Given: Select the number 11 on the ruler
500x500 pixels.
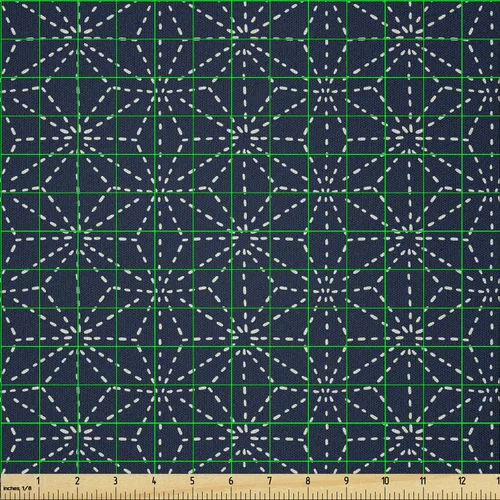Looking at the screenshot, I should pyautogui.click(x=423, y=481).
